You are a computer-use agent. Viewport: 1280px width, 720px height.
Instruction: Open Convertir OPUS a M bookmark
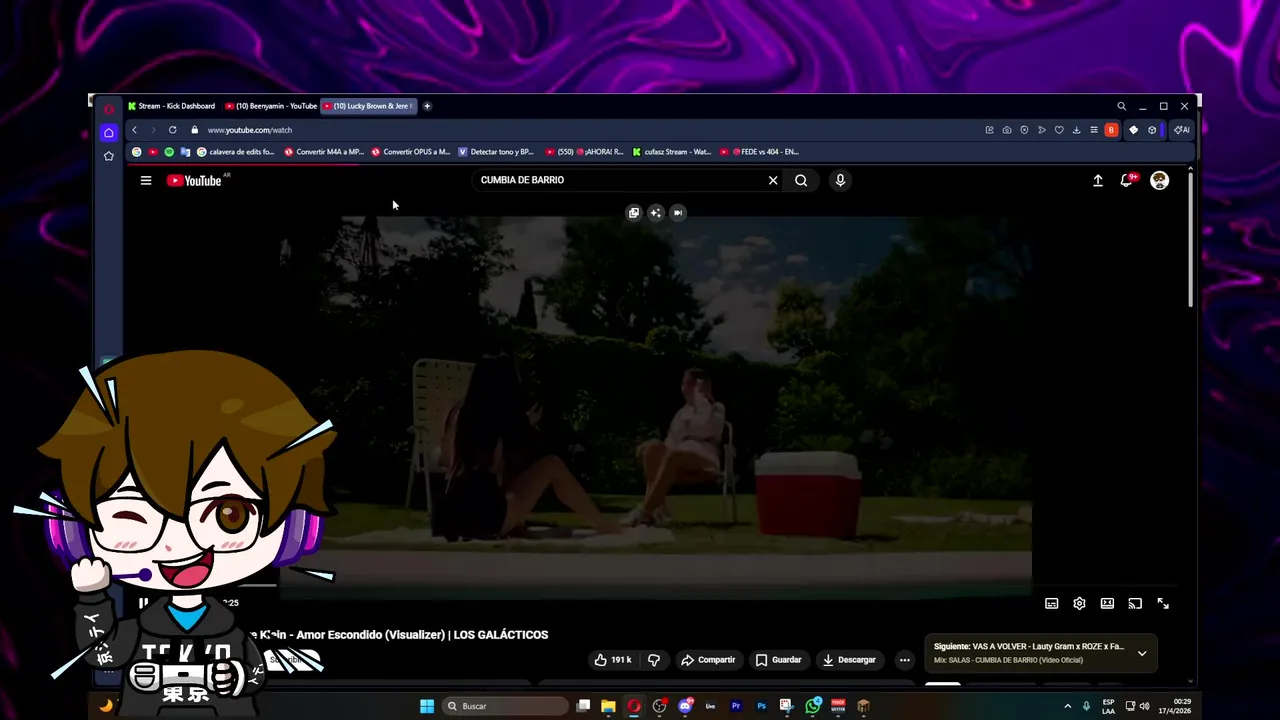410,152
